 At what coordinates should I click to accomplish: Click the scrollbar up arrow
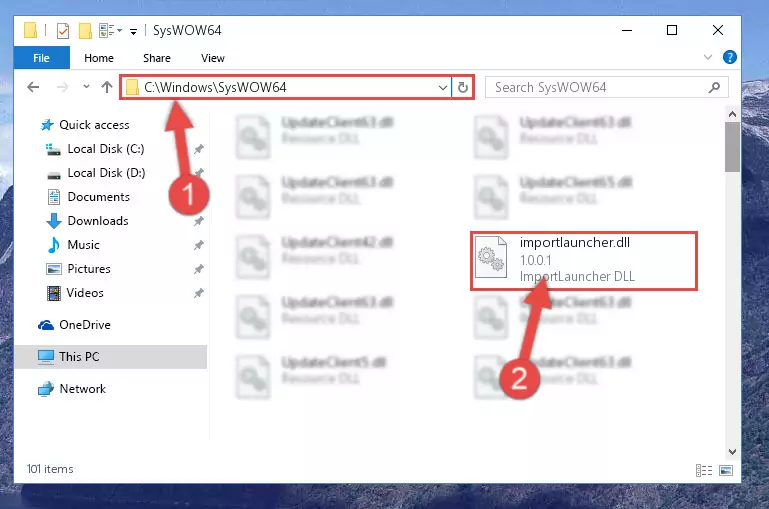(x=732, y=114)
